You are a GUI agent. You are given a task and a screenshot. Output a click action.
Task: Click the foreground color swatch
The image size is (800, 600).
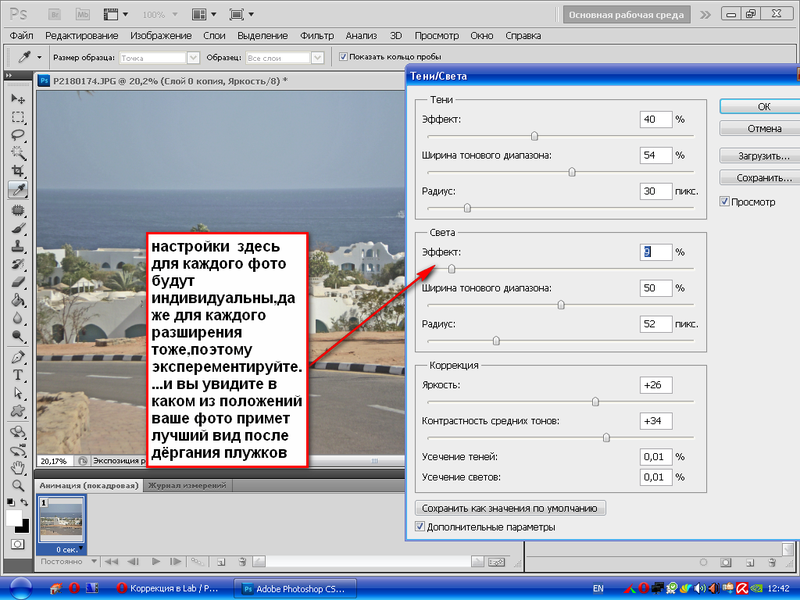[x=14, y=518]
